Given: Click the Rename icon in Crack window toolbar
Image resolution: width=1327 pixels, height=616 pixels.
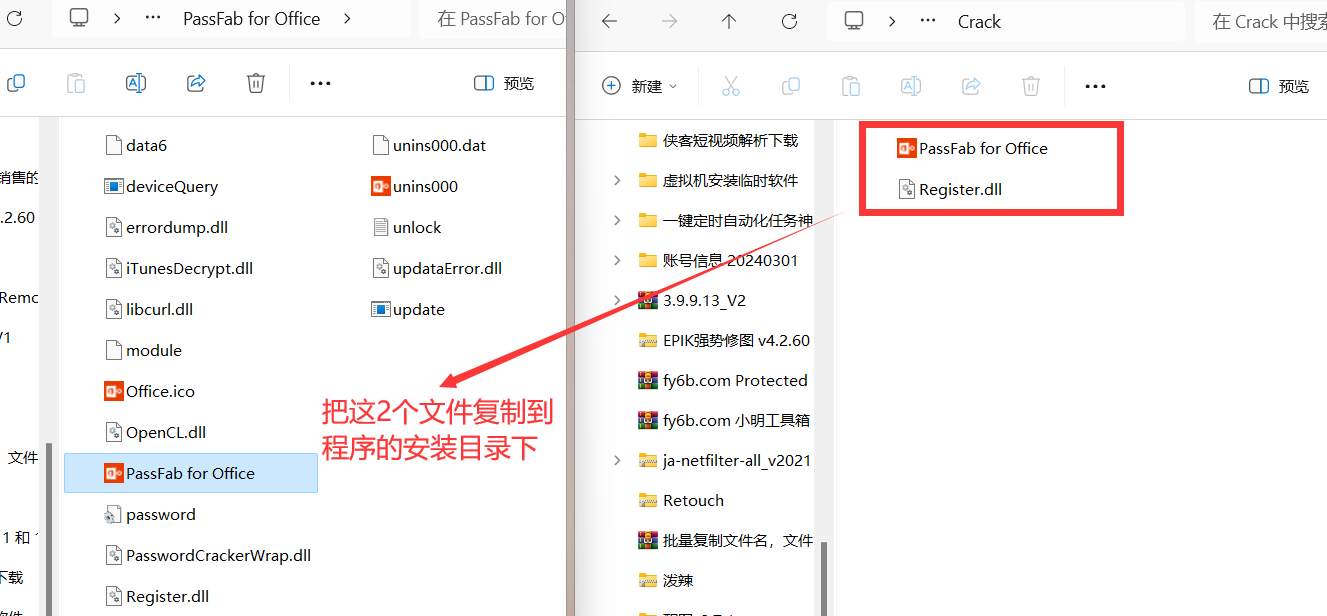Looking at the screenshot, I should click(x=911, y=86).
